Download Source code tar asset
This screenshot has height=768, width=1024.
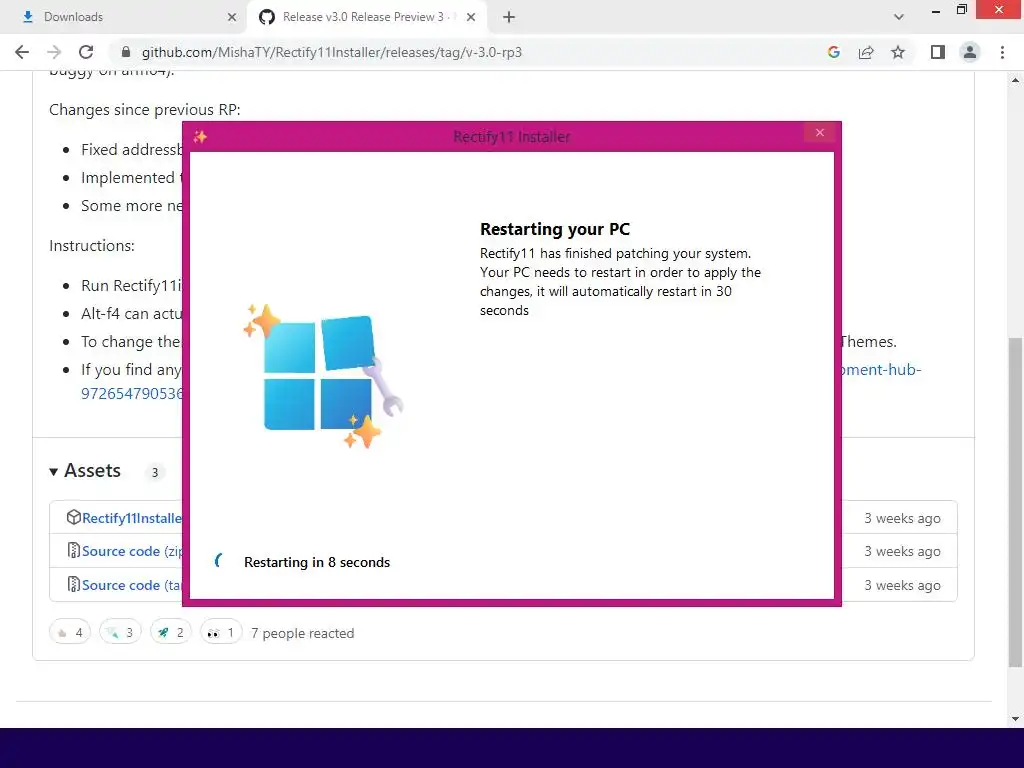[x=131, y=585]
